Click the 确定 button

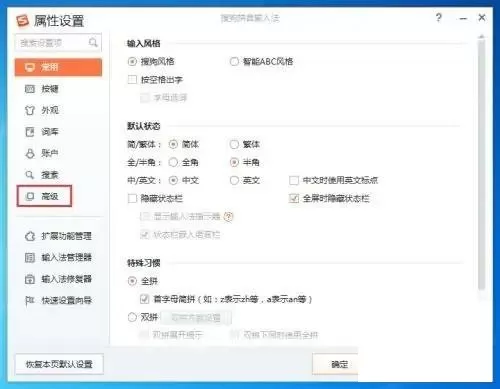335,364
